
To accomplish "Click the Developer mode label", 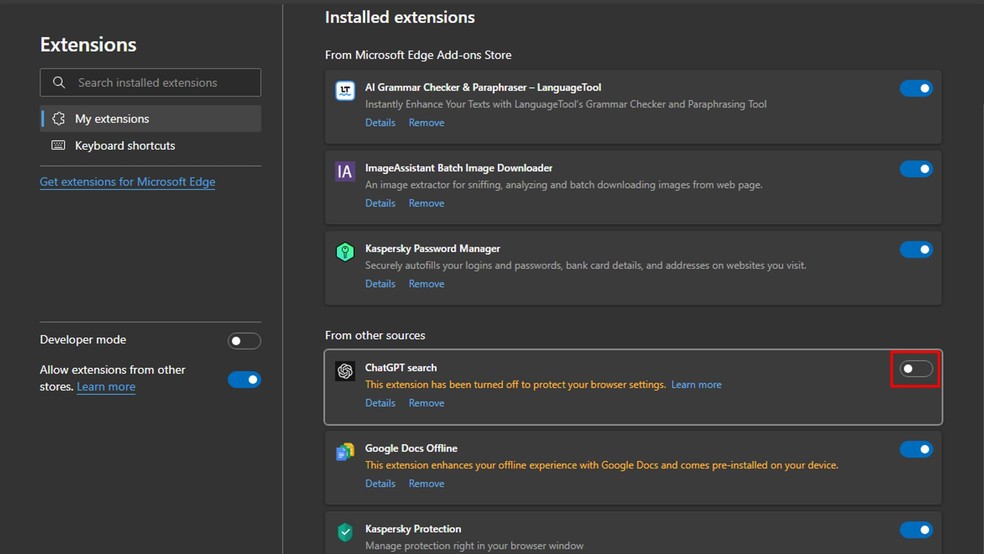I will coord(83,339).
